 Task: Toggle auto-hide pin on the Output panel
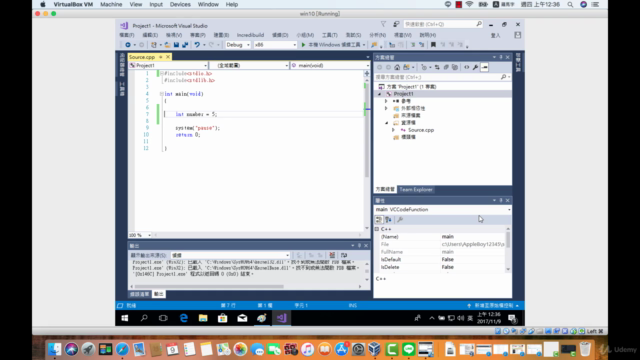tap(359, 246)
